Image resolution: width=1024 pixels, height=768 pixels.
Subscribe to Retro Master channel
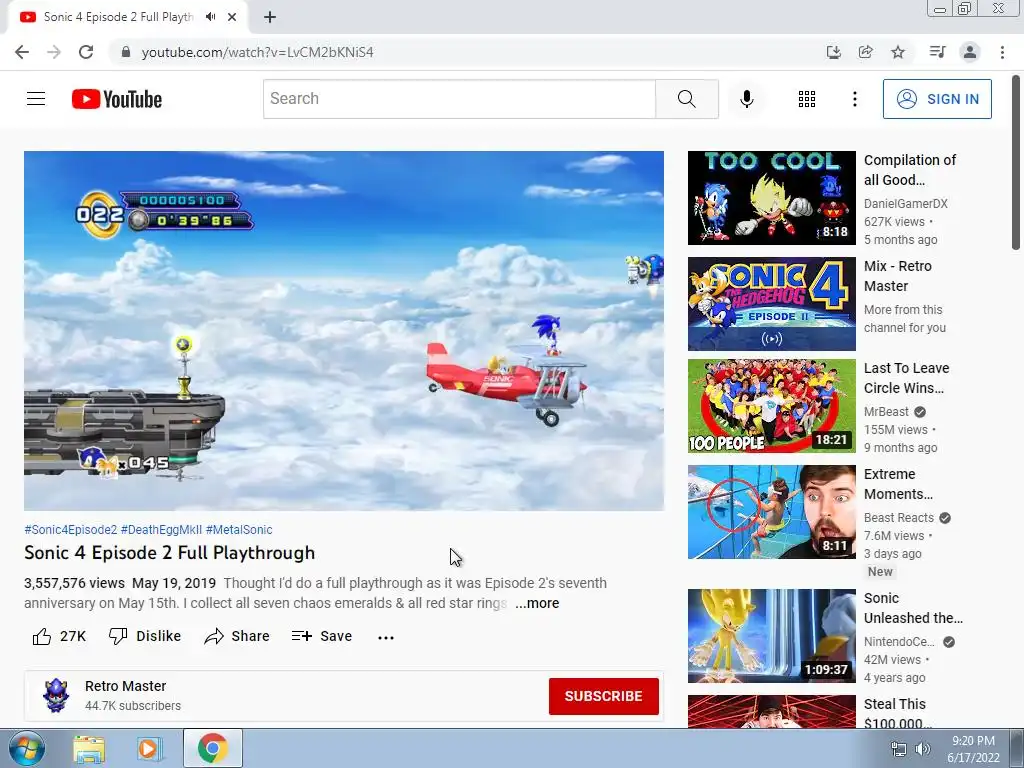(603, 696)
